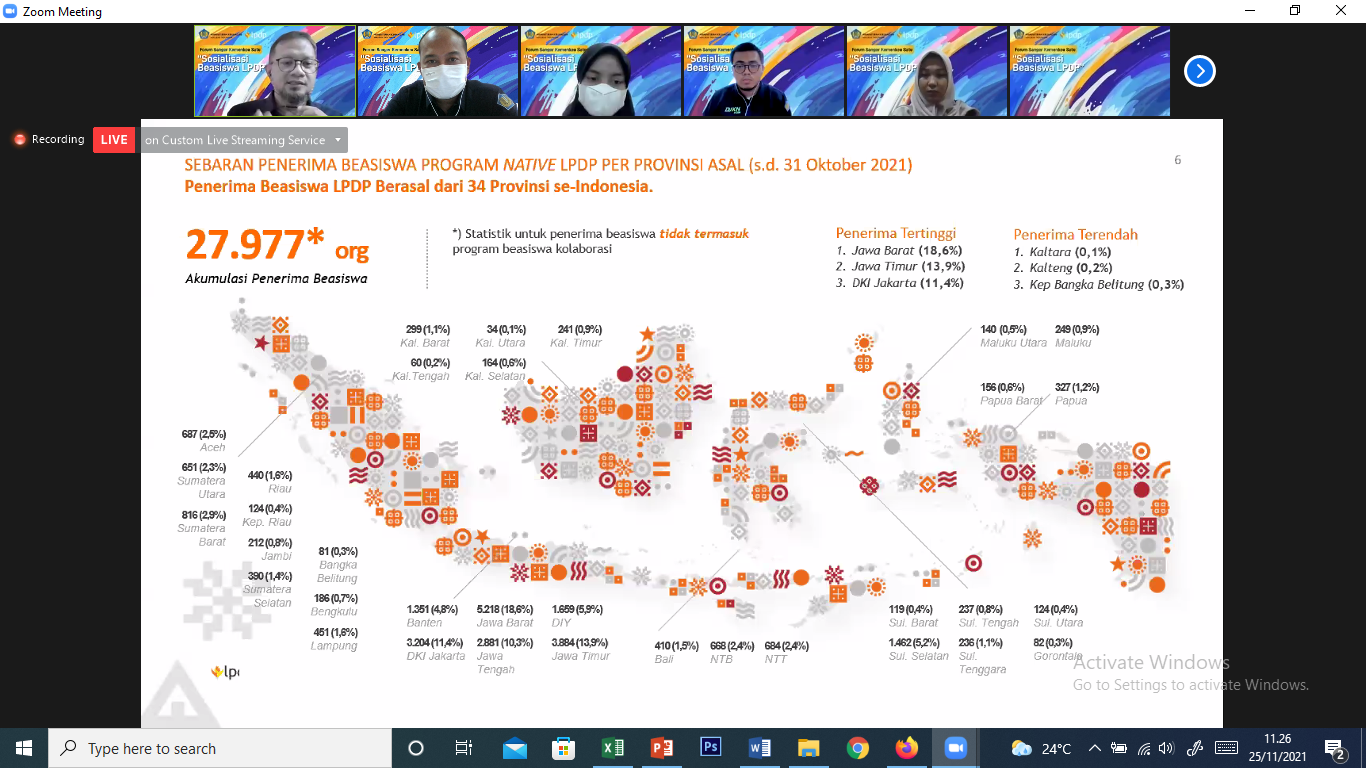This screenshot has width=1366, height=768.
Task: Open the Windows notification center
Action: pos(1335,748)
